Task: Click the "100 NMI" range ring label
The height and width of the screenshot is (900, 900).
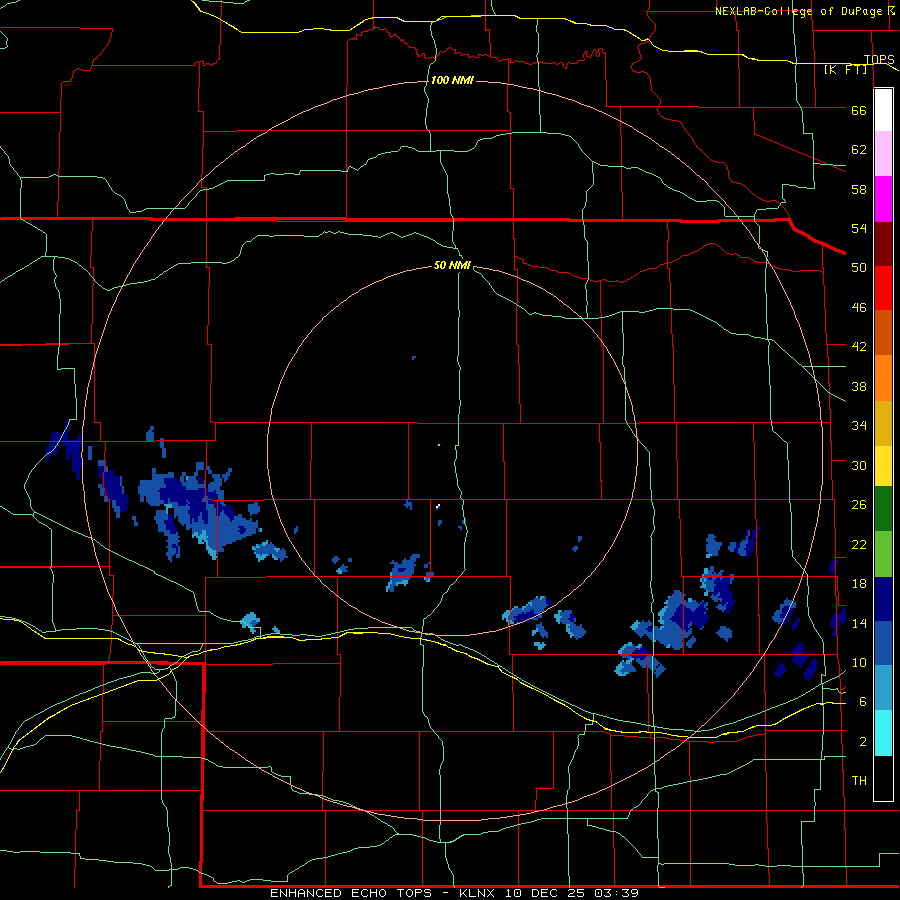Action: [452, 80]
